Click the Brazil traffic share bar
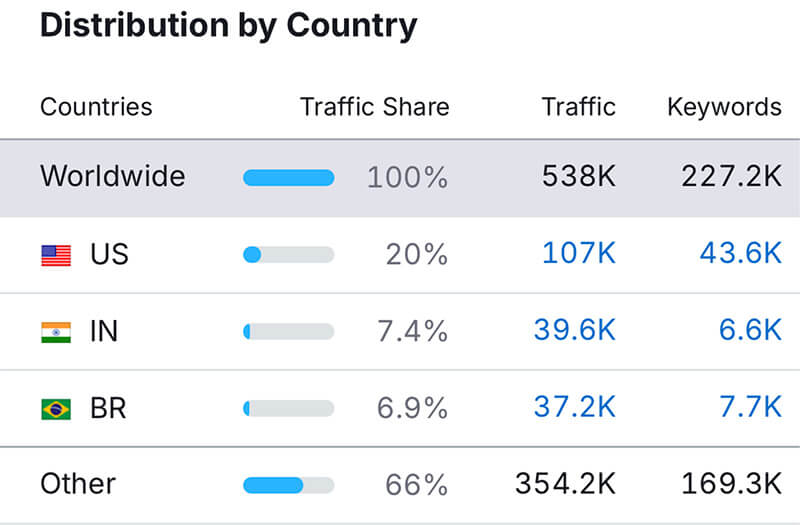The width and height of the screenshot is (800, 525). coord(288,409)
